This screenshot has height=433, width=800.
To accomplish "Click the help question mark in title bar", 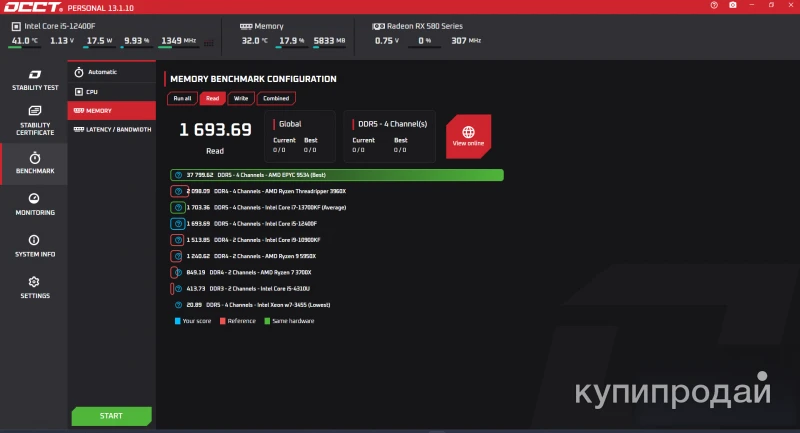I will click(713, 6).
